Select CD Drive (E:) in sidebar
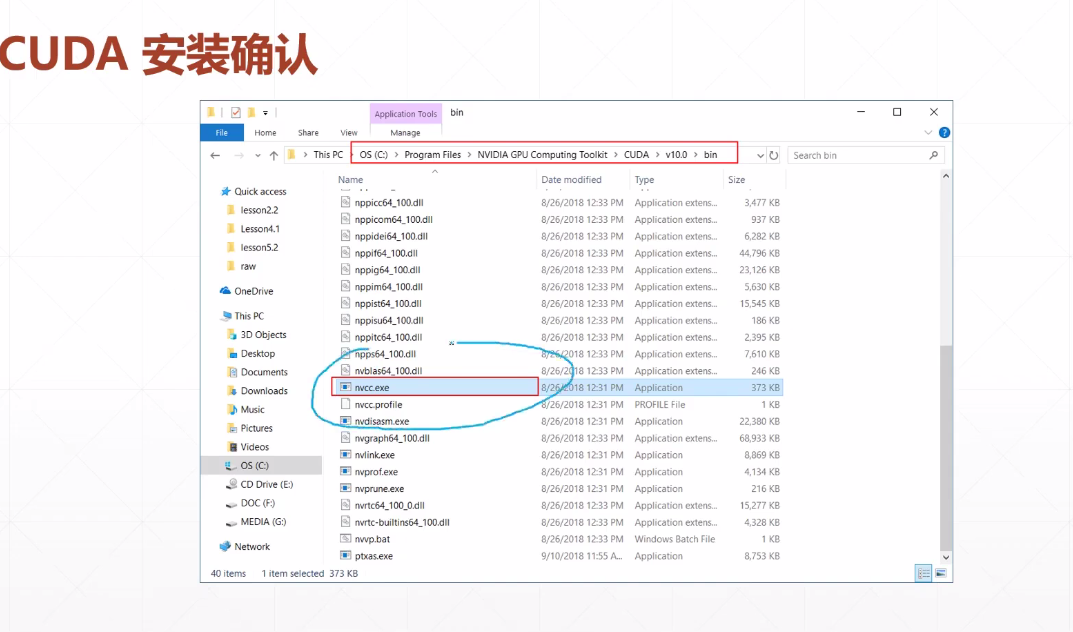This screenshot has height=632, width=1073. coord(266,484)
